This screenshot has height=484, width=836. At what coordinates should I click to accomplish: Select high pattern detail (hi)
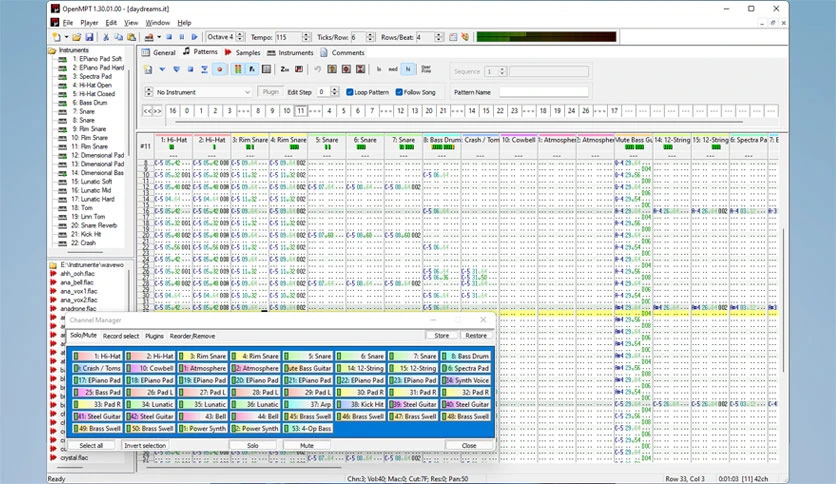click(408, 69)
